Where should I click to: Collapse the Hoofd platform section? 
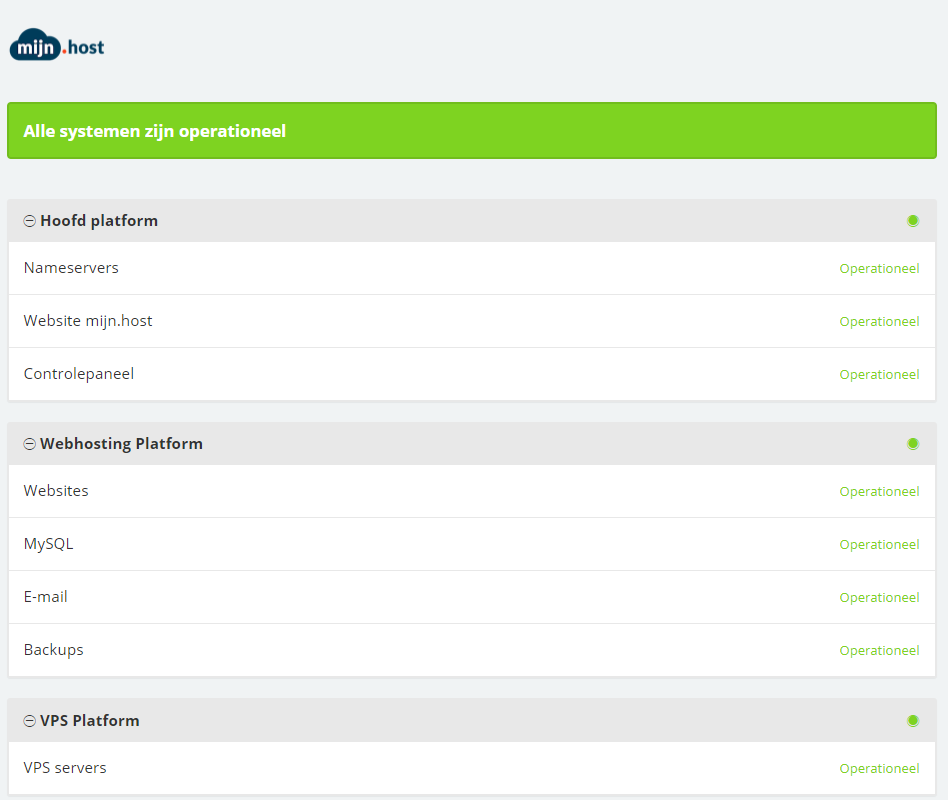[30, 221]
